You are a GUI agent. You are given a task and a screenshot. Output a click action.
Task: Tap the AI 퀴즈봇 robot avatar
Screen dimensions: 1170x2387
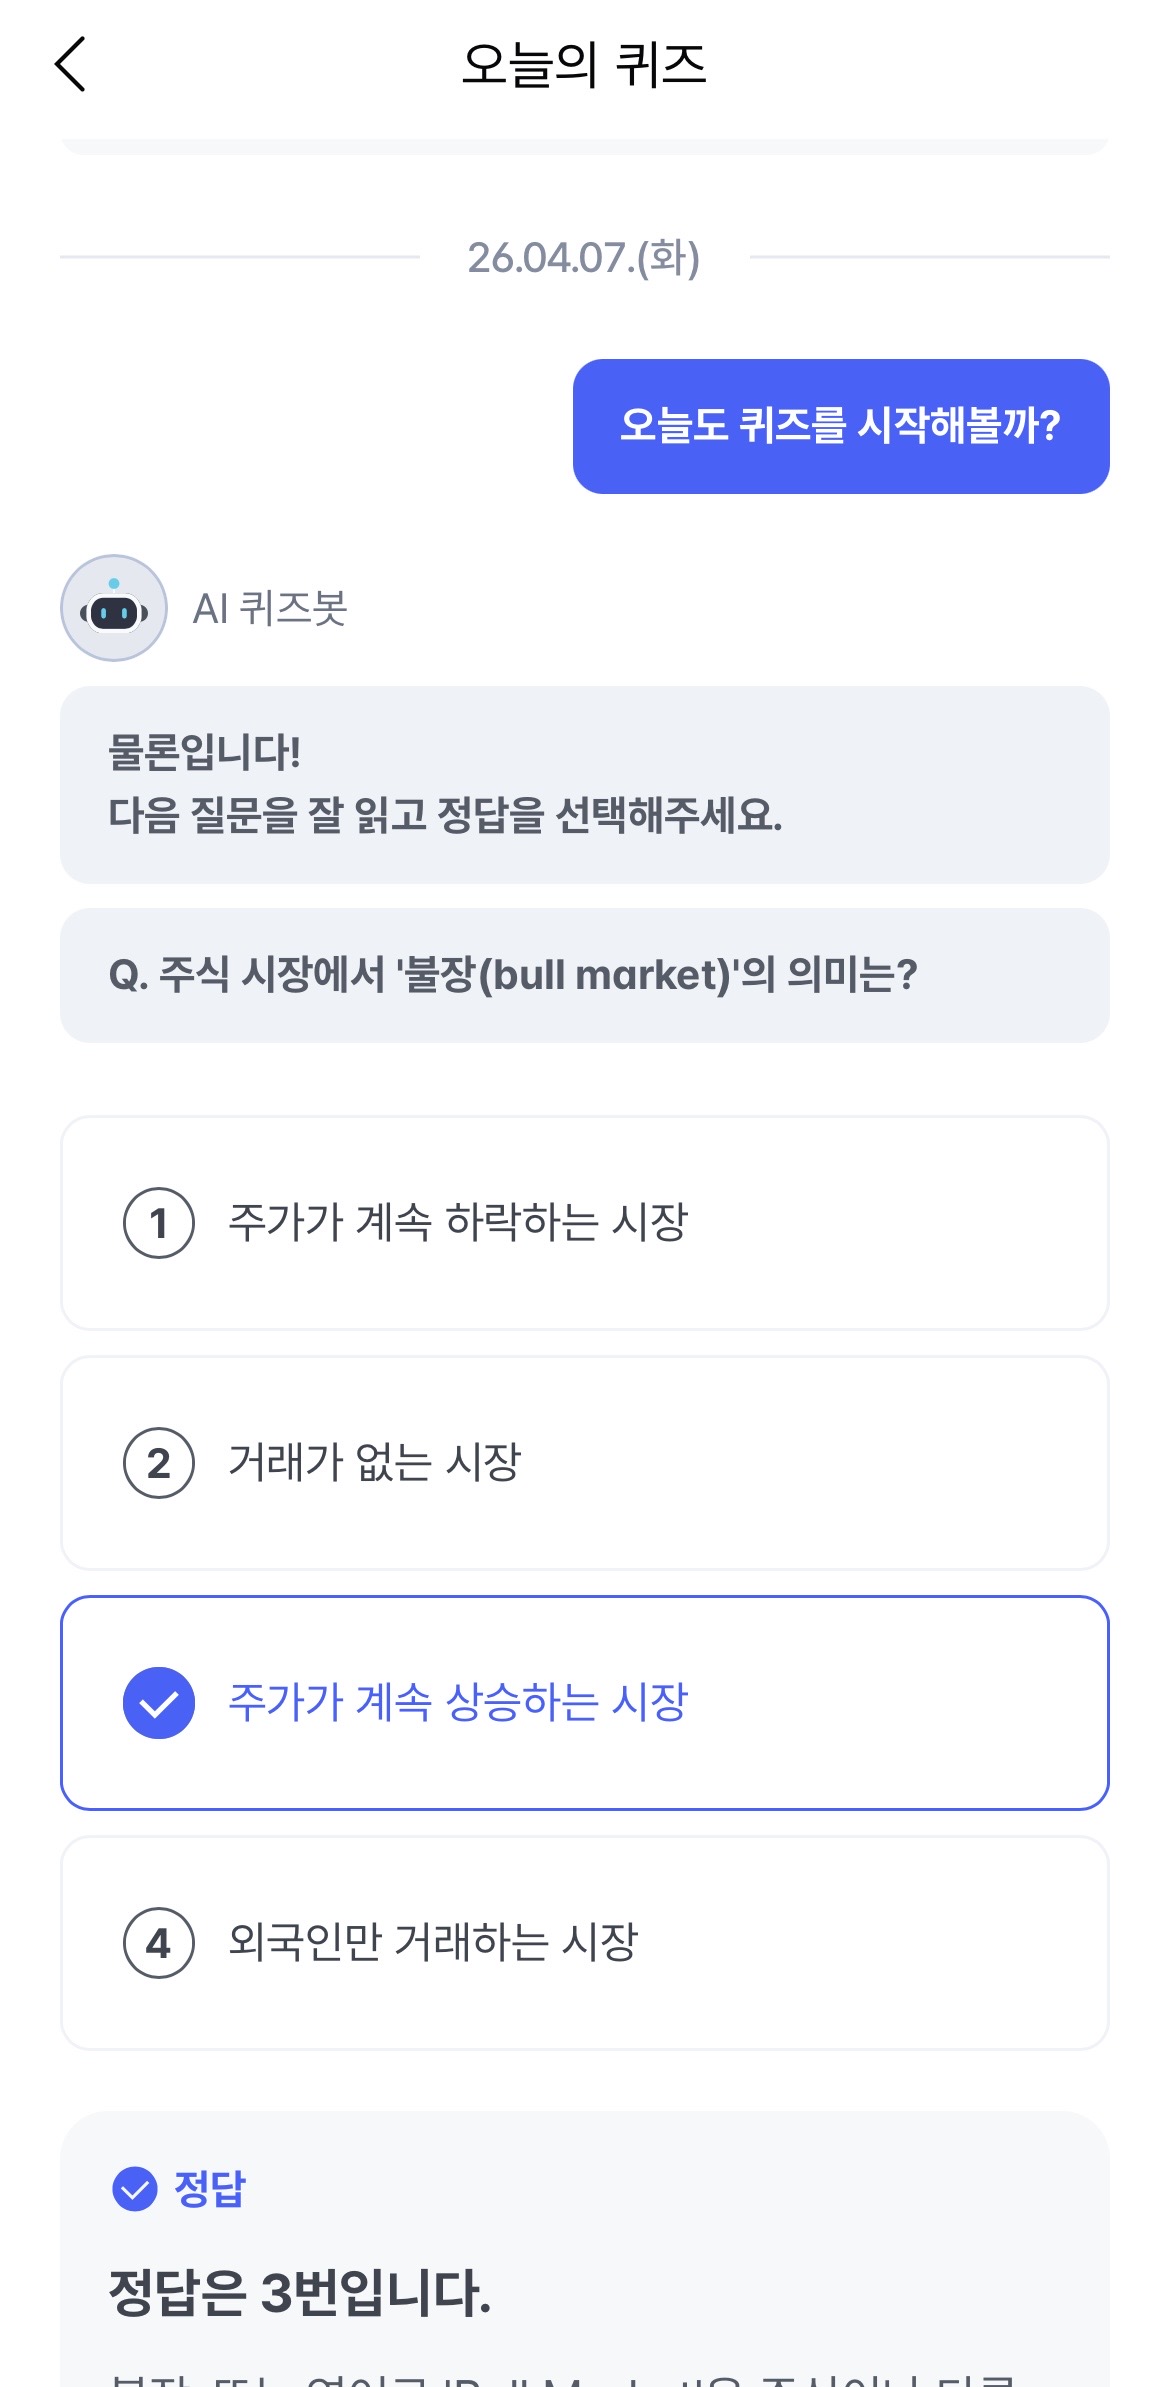(114, 608)
